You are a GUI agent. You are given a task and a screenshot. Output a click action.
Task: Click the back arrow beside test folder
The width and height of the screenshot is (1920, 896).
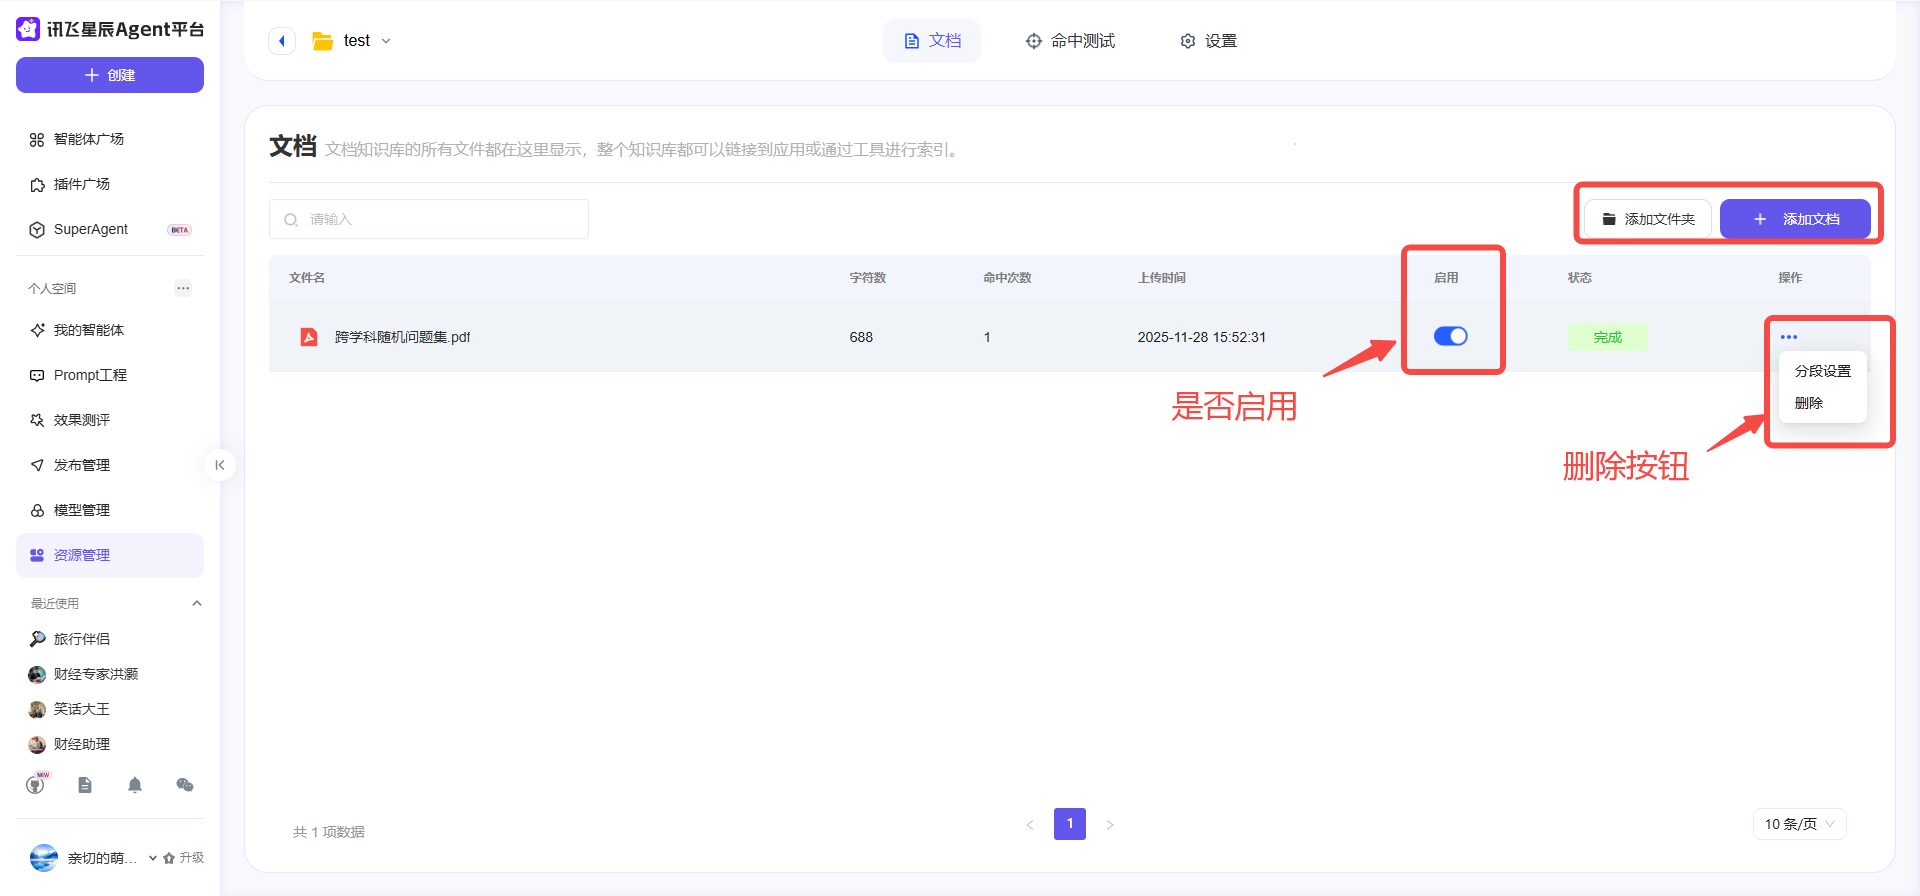pos(282,41)
